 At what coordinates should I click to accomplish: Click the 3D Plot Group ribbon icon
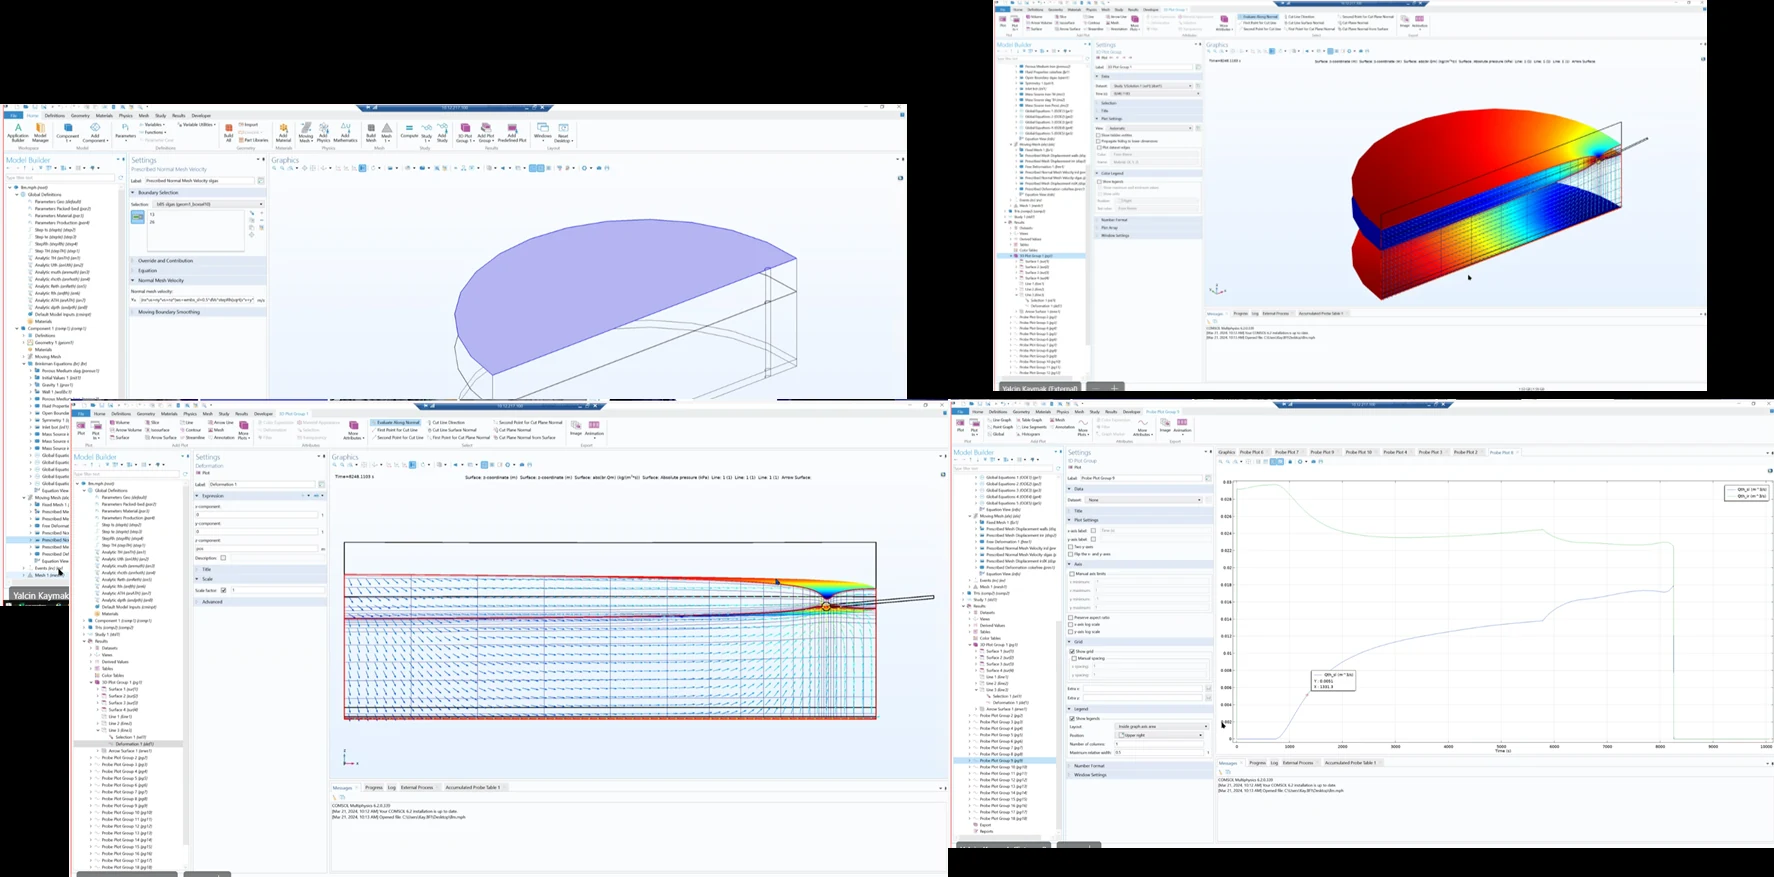(x=465, y=132)
